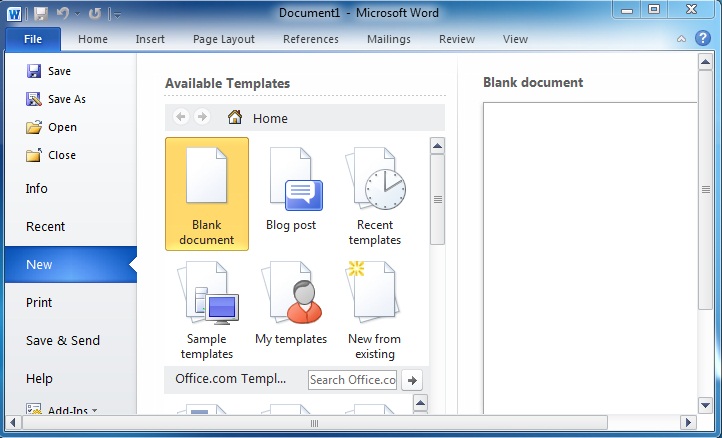The width and height of the screenshot is (722, 438).
Task: Click Open in the Backstage menu
Action: click(52, 127)
